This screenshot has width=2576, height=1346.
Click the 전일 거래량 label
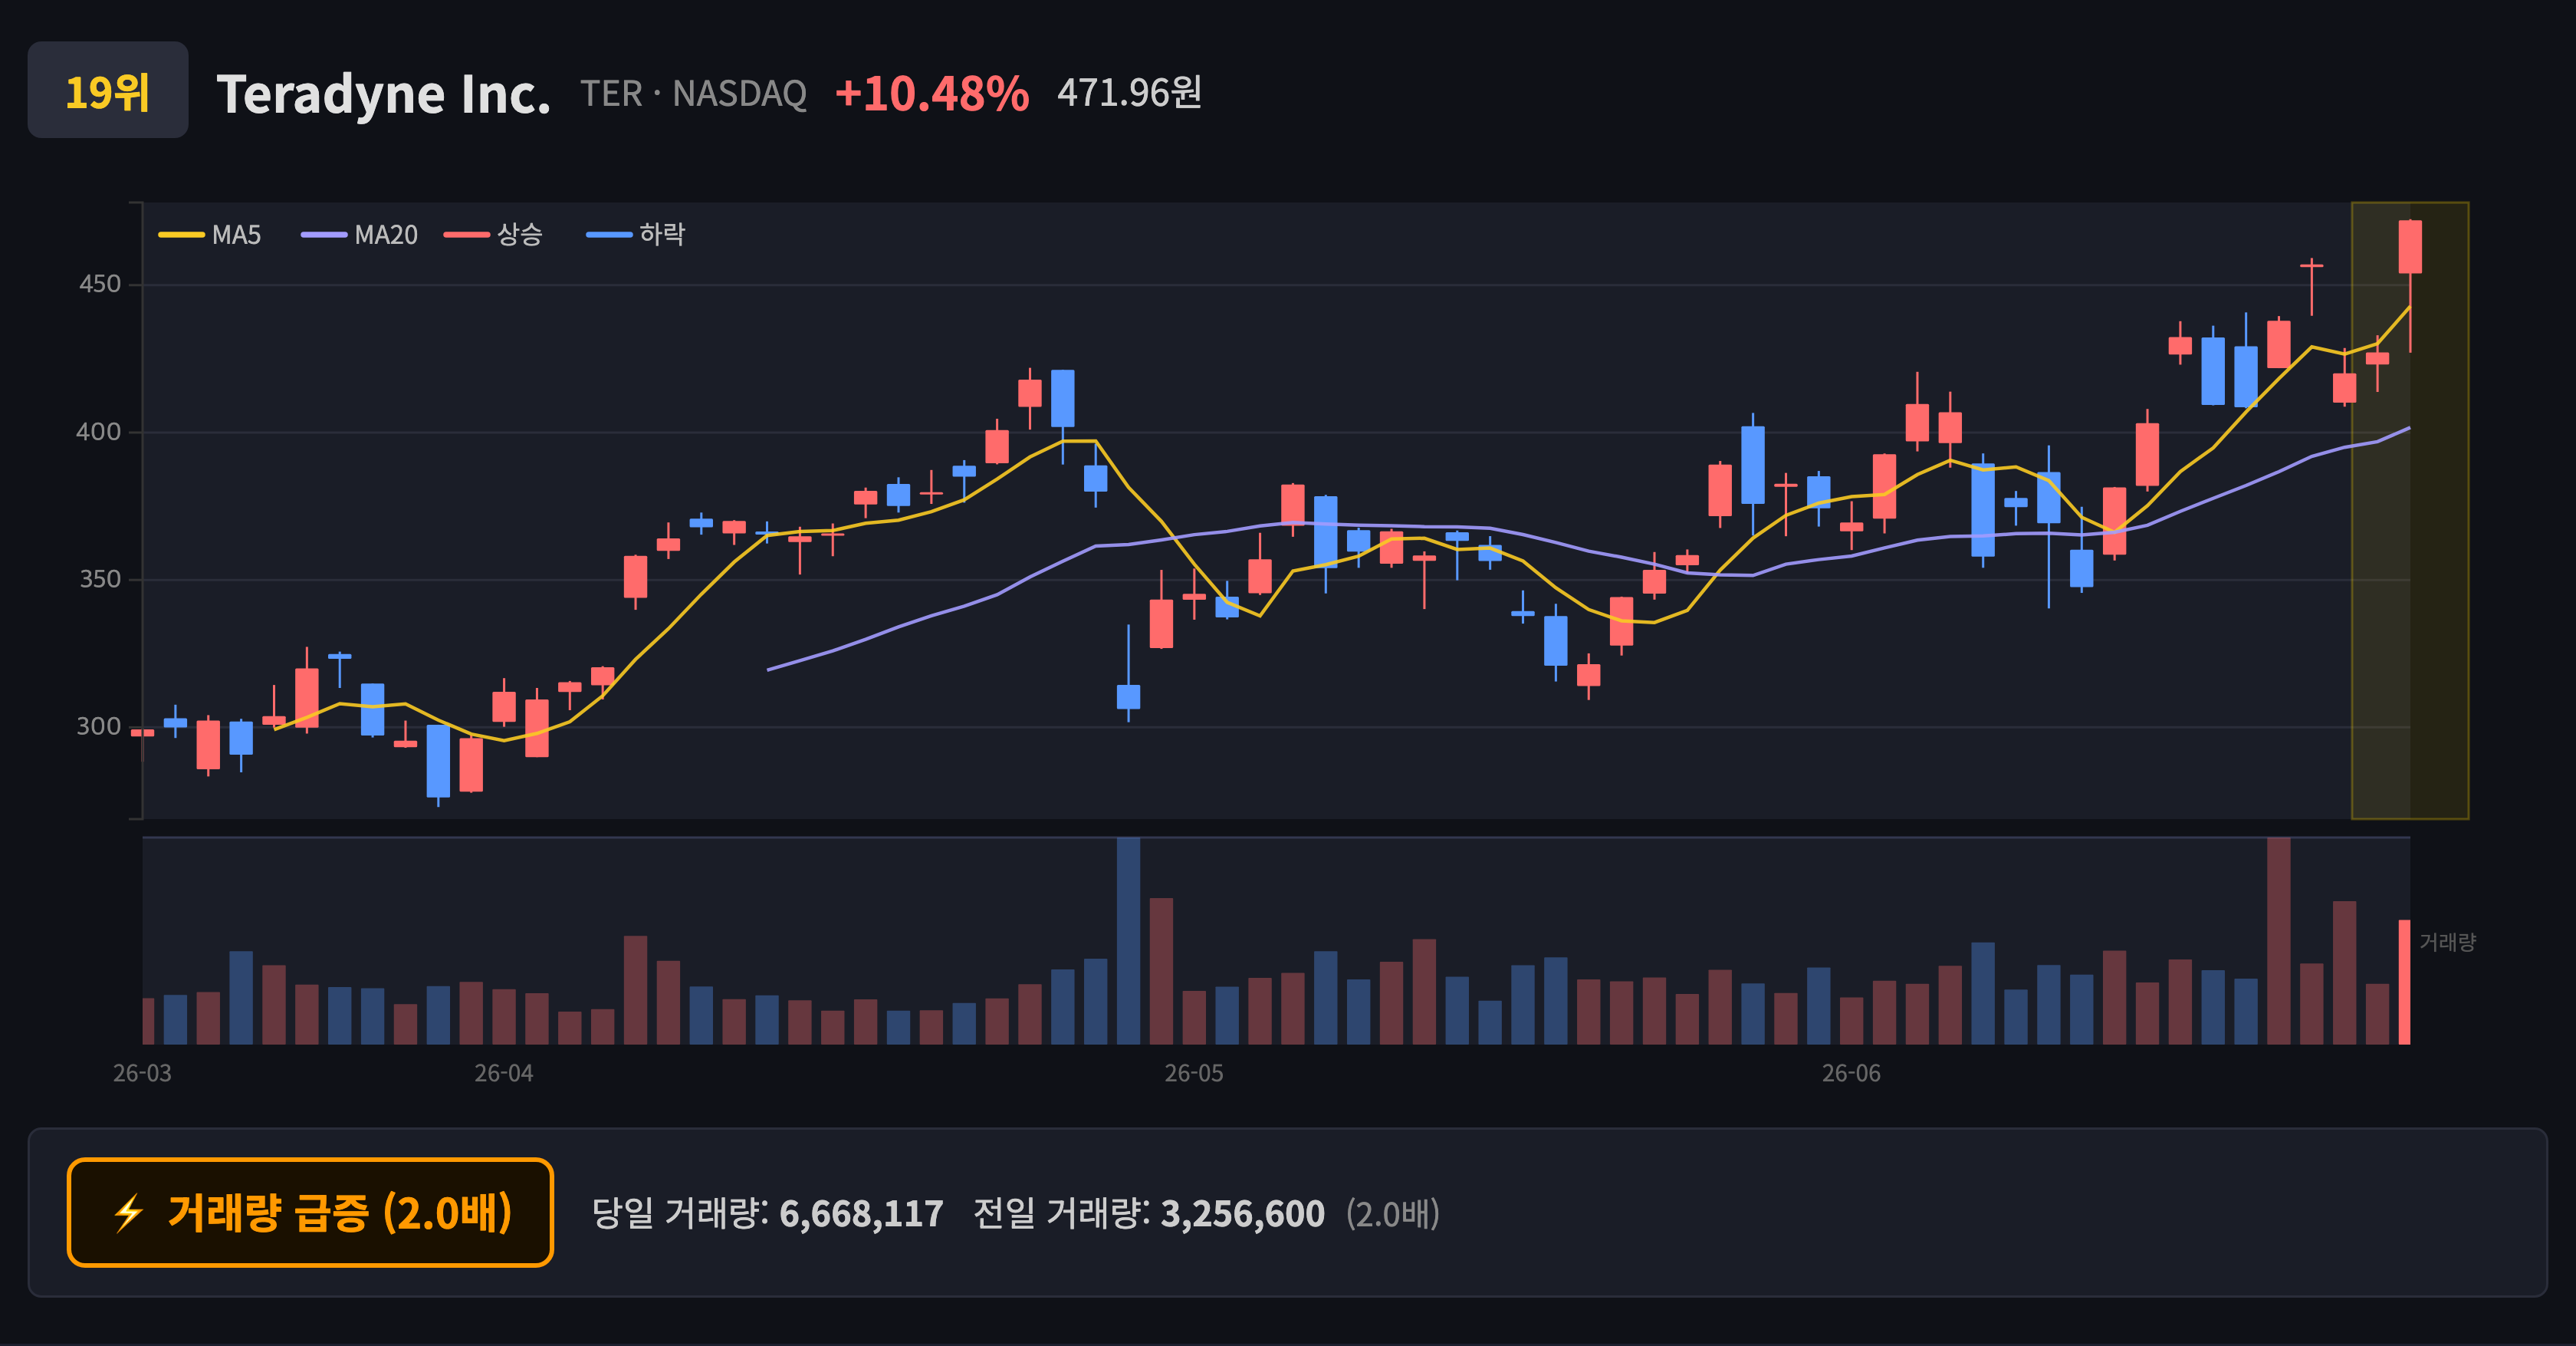pos(1061,1214)
